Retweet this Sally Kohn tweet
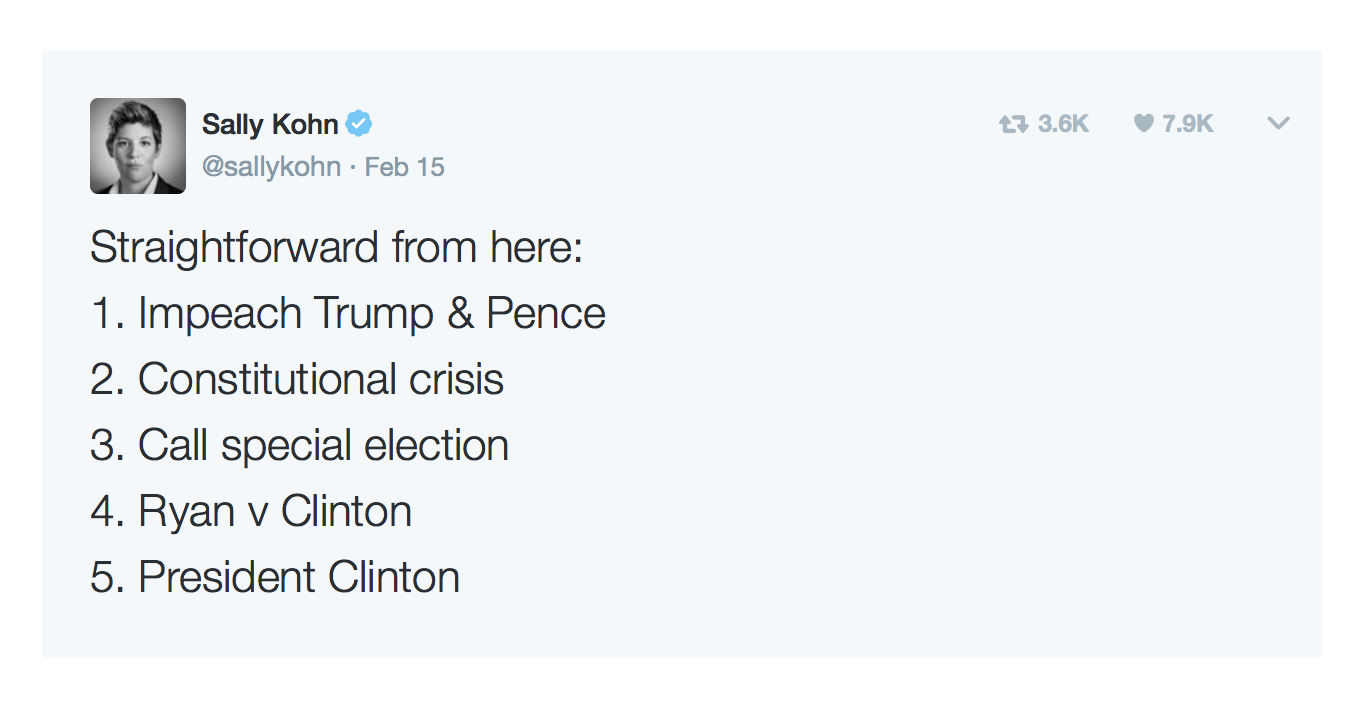Viewport: 1366px width, 706px height. [x=1013, y=124]
